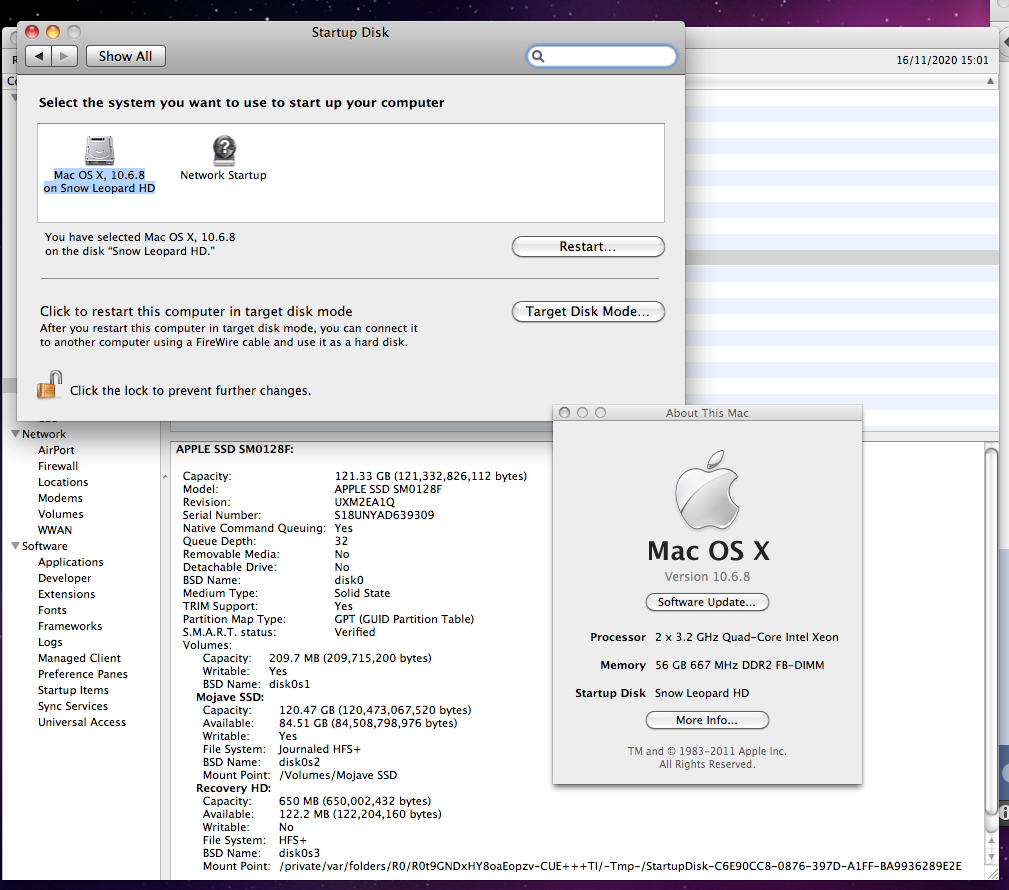Select Managed Client under Software
The height and width of the screenshot is (890, 1009).
pyautogui.click(x=79, y=658)
